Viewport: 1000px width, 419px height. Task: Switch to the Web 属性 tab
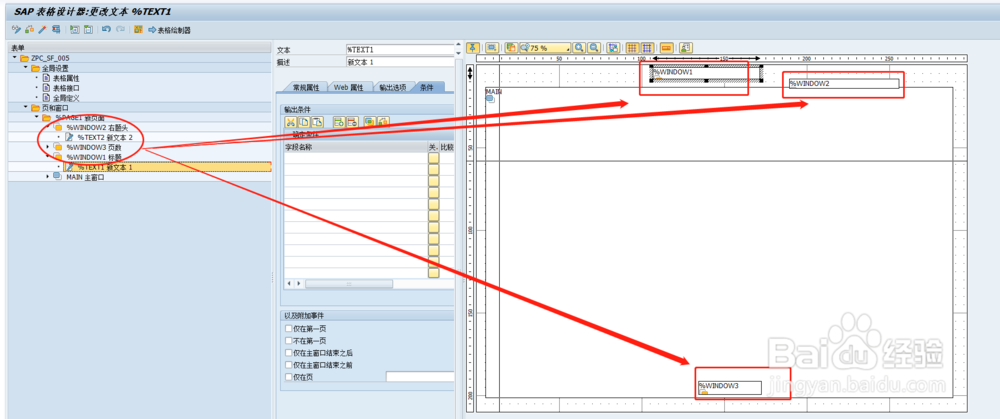point(348,87)
